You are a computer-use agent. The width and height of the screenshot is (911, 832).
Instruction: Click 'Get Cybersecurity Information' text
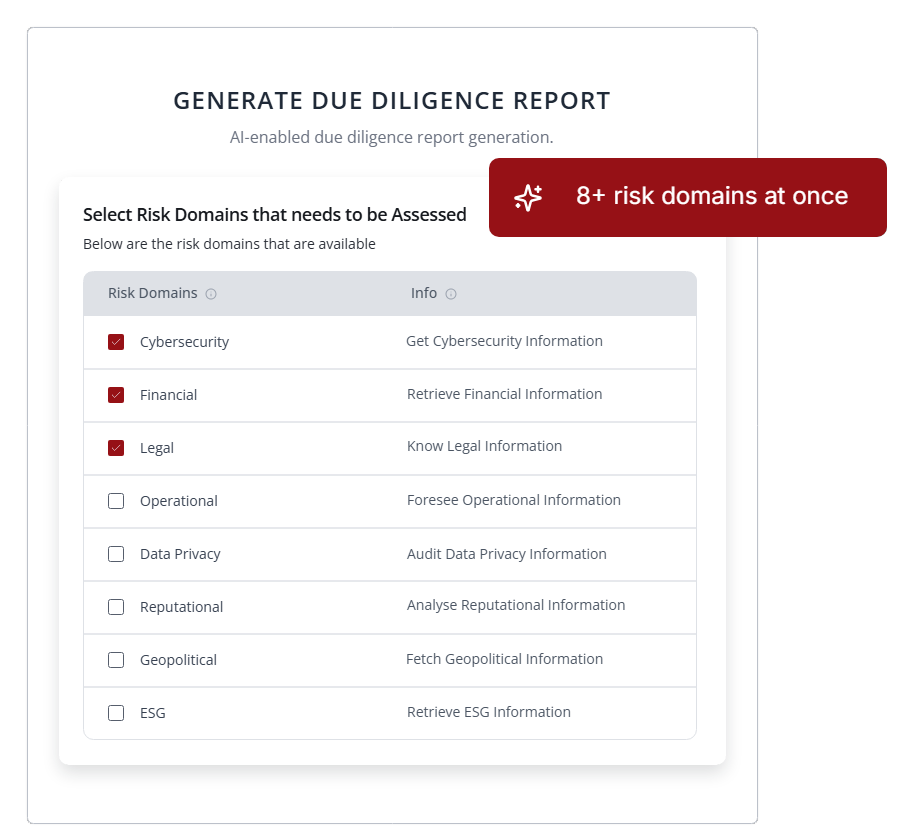click(504, 341)
